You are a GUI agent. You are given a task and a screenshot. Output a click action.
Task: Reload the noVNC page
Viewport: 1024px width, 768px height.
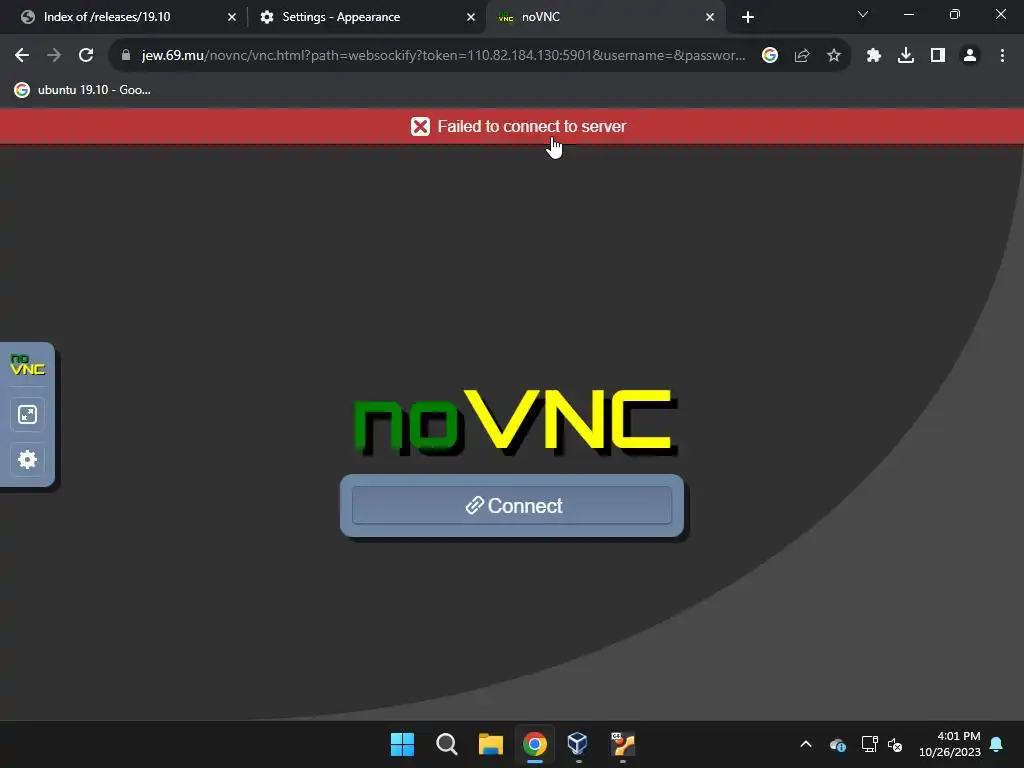(86, 56)
